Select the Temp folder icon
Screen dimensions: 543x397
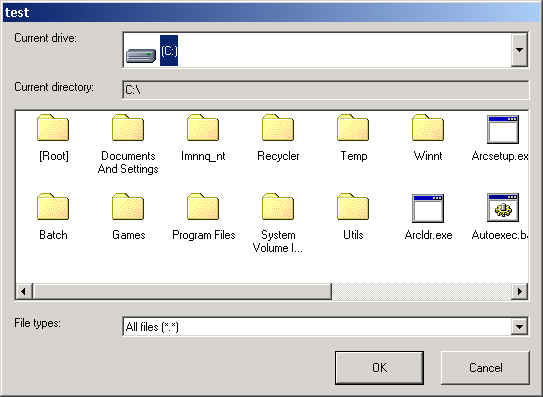click(353, 127)
